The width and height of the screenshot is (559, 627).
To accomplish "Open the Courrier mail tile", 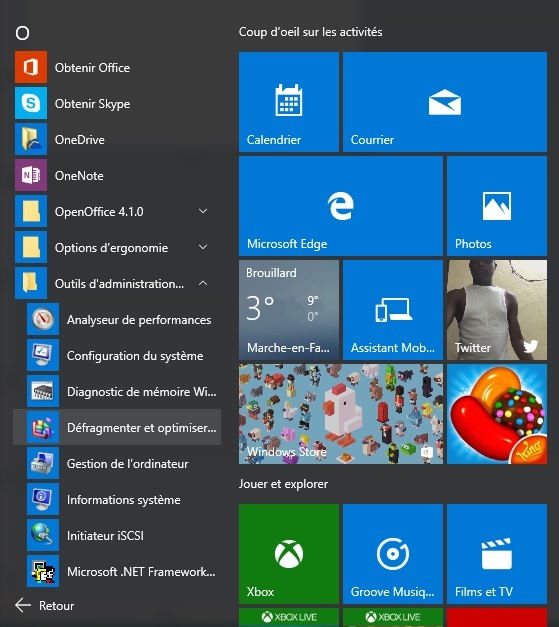I will [445, 102].
